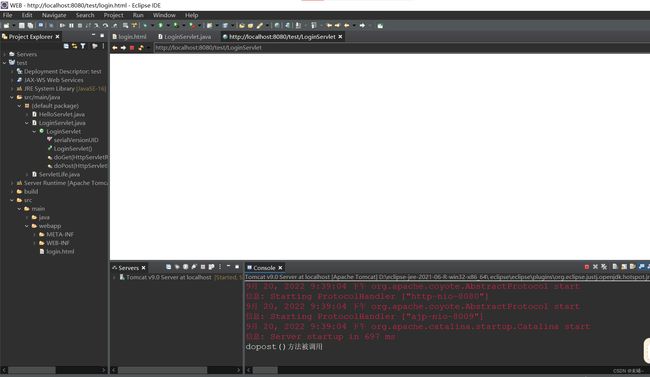Click the Console horizontal scrollbar thumb
The height and width of the screenshot is (377, 650).
click(265, 370)
